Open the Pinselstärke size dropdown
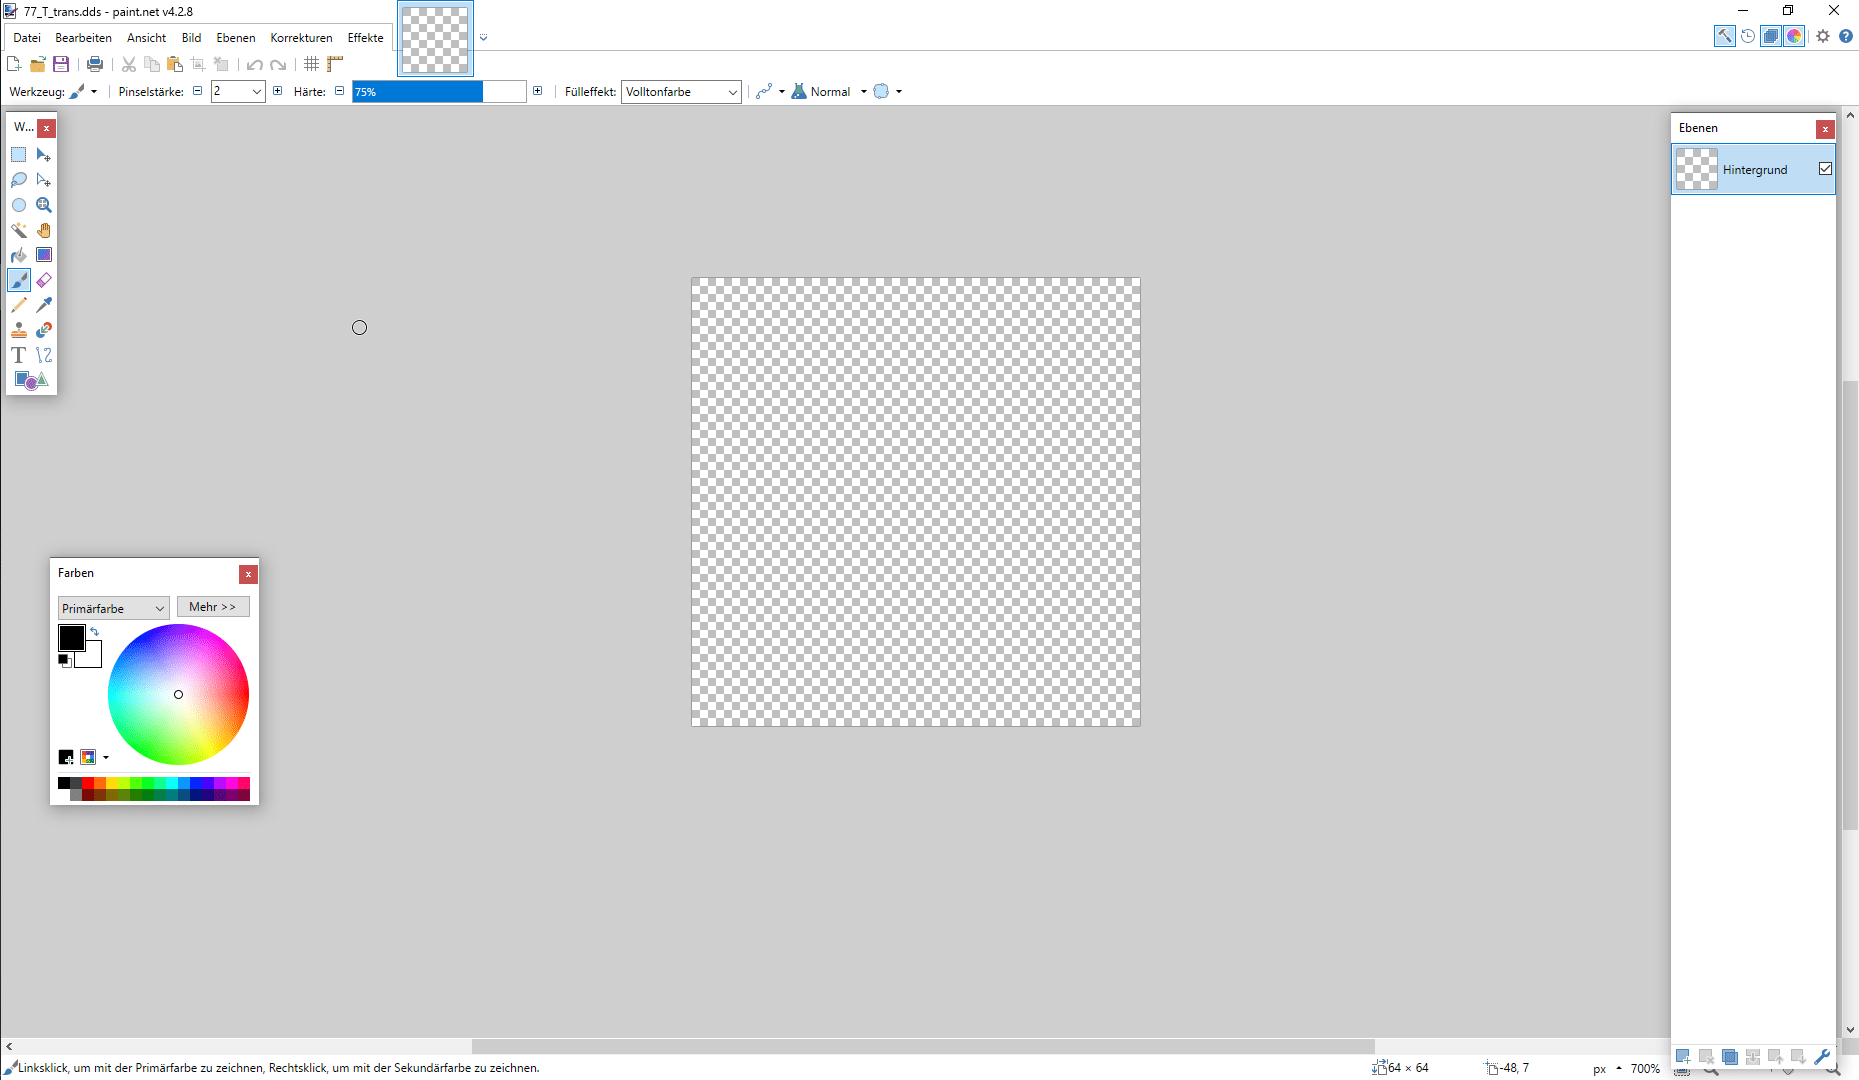 click(257, 92)
